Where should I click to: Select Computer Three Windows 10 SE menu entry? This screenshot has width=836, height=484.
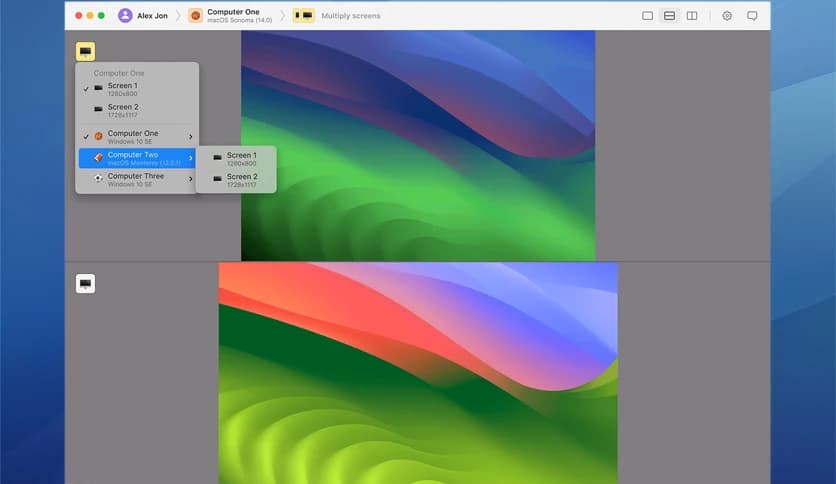[138, 180]
